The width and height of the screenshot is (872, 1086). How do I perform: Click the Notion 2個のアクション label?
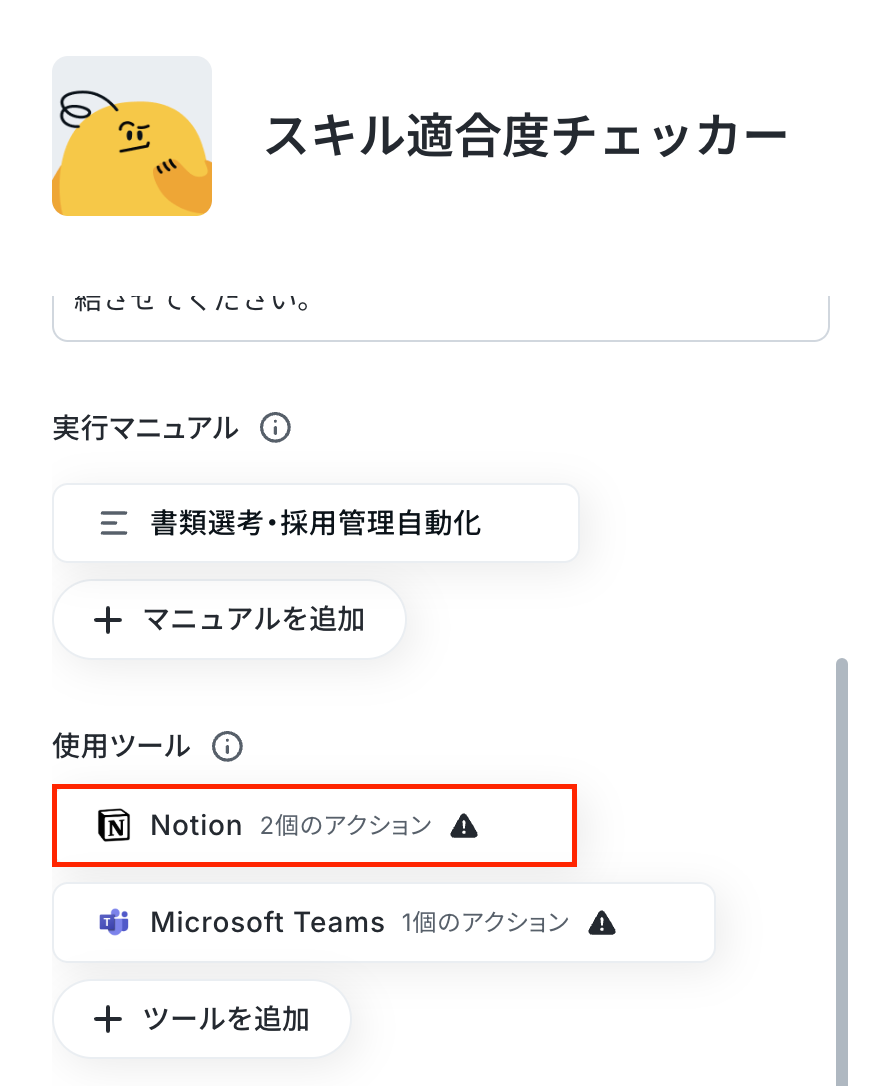click(x=346, y=826)
